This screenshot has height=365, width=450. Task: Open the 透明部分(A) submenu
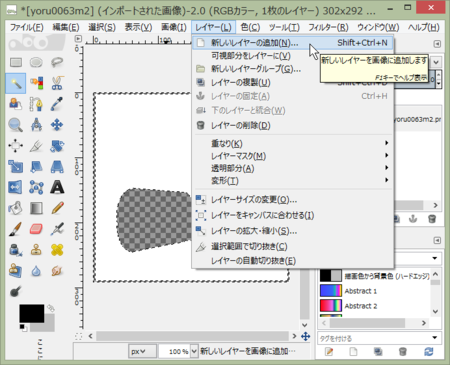point(293,168)
